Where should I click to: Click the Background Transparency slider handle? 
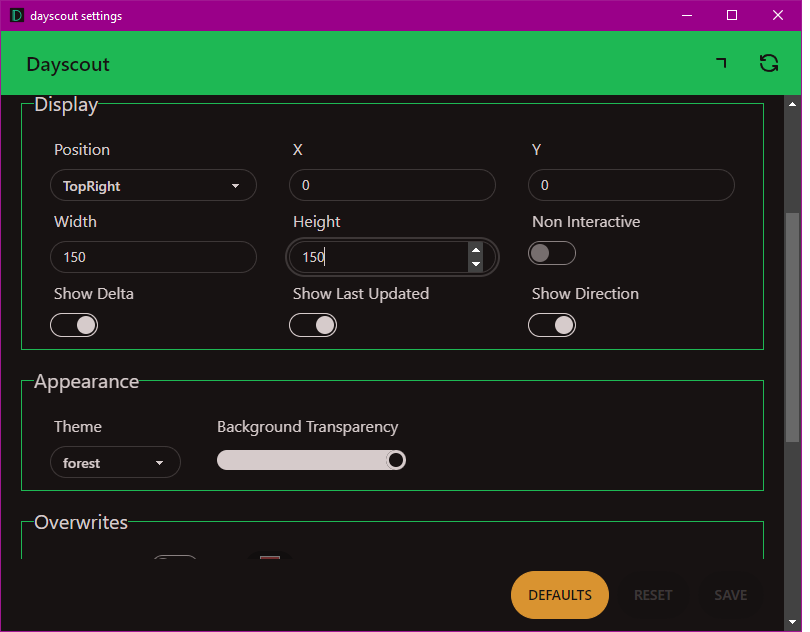point(396,460)
